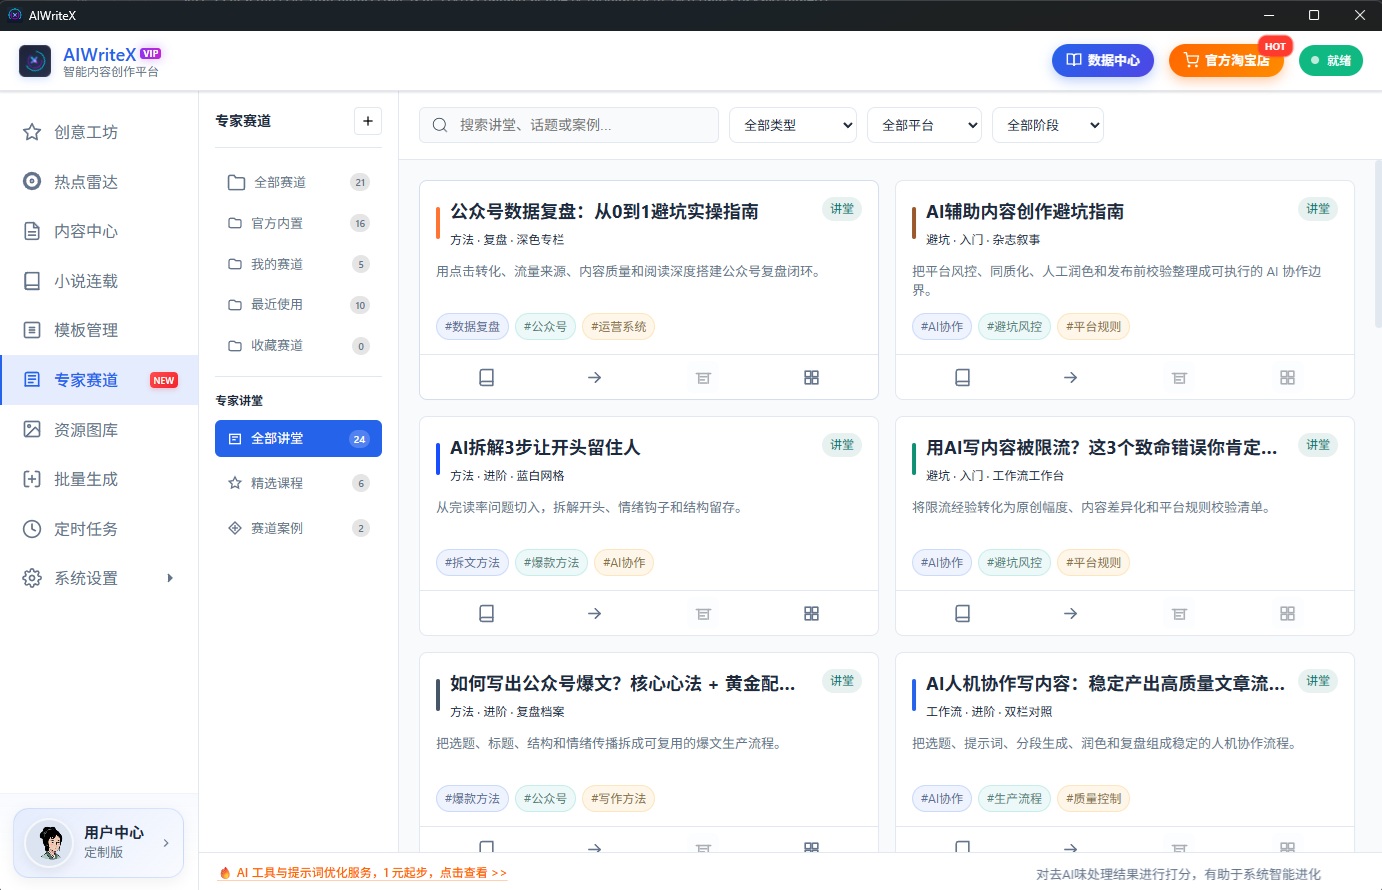Click the #写作方法 tag

[618, 798]
